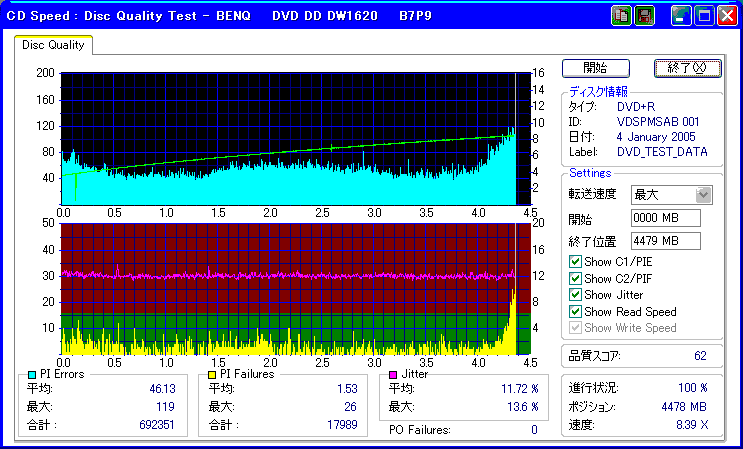743x449 pixels.
Task: Toggle Show C2/PIF checkbox
Action: [x=575, y=278]
